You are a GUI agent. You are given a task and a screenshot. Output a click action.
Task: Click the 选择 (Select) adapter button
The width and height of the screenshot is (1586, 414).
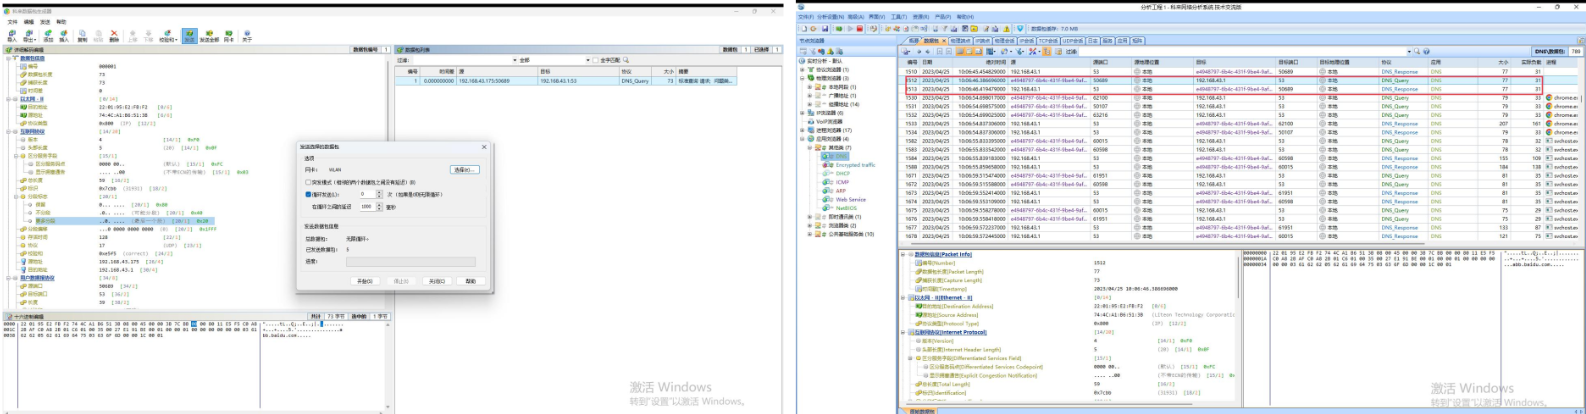[x=464, y=170]
